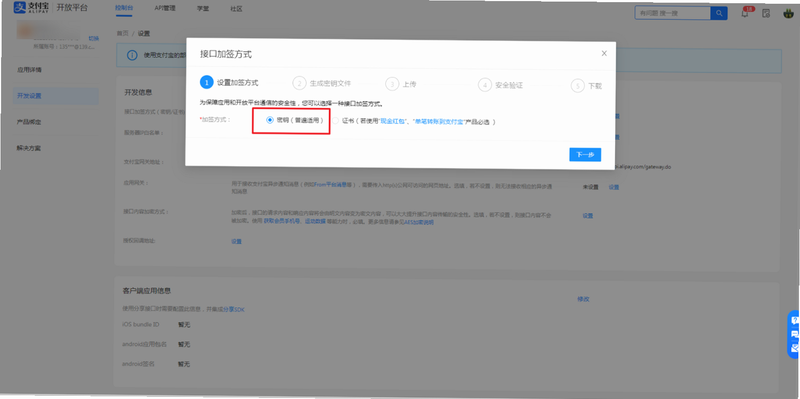Click the 下一步 button in the dialog
The width and height of the screenshot is (800, 399).
[585, 155]
